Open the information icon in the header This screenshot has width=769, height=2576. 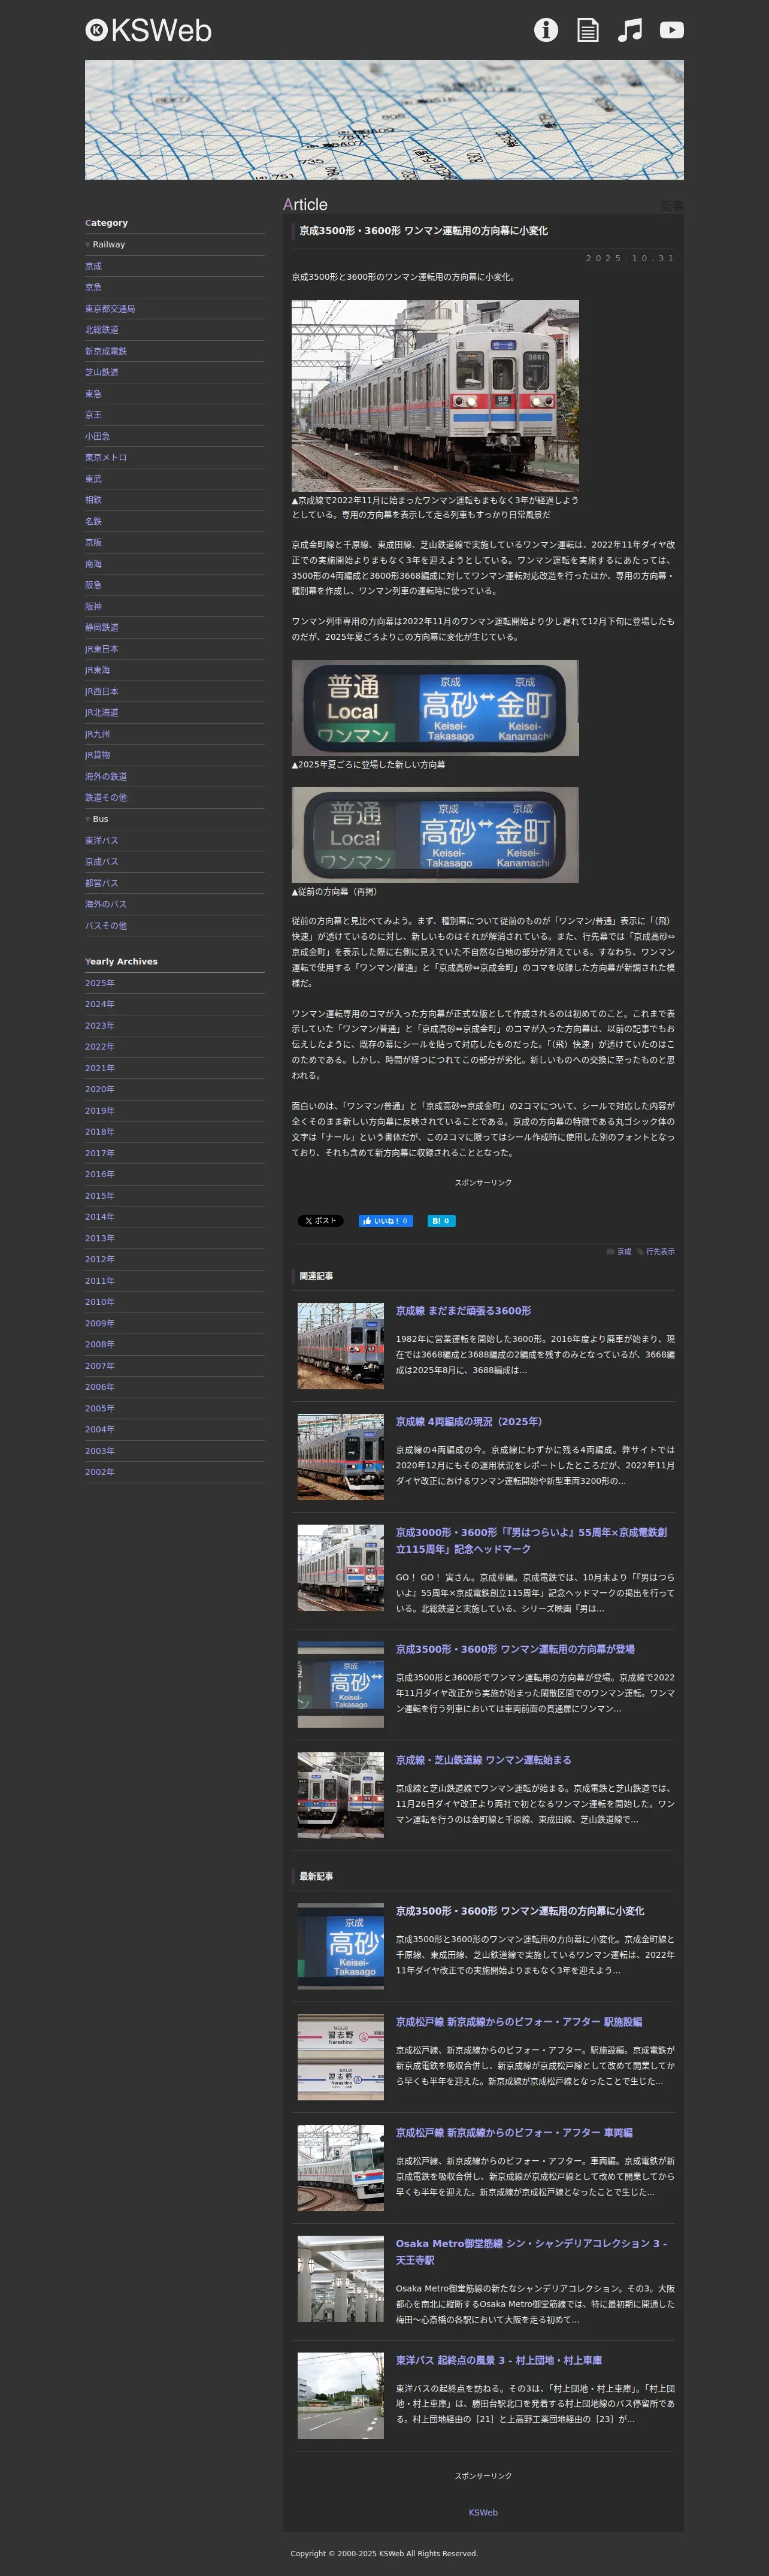546,30
